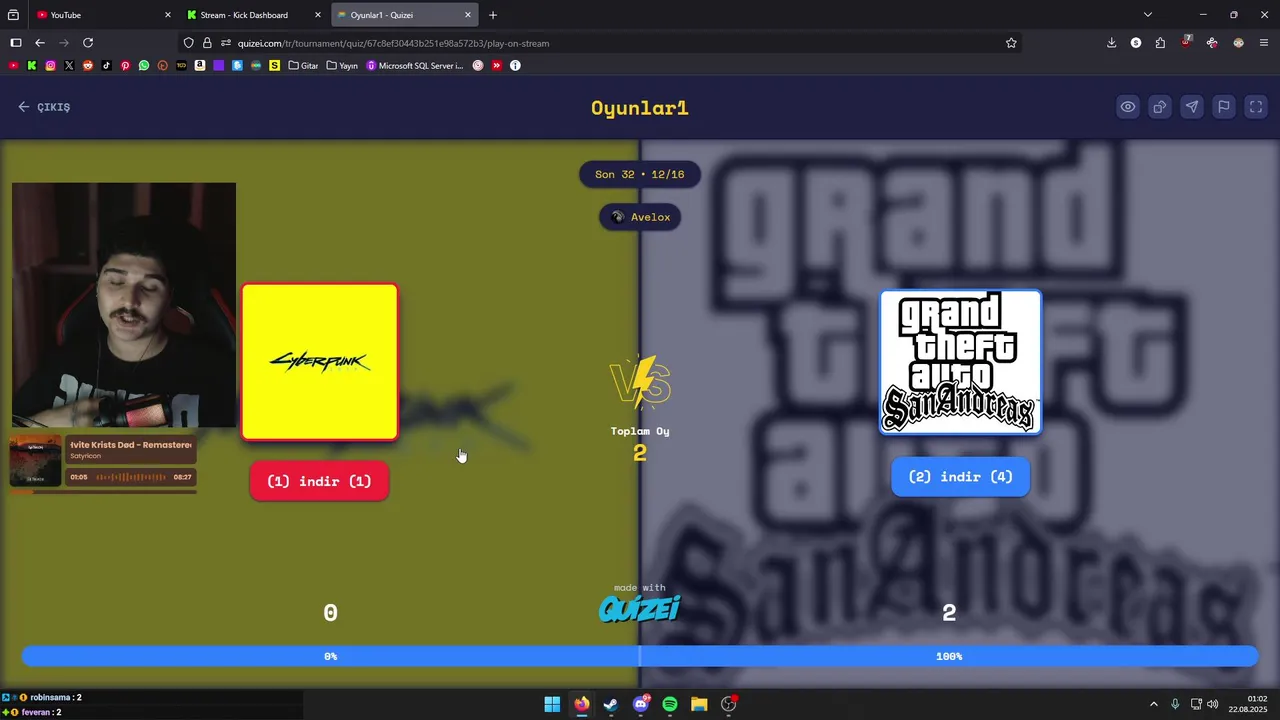Click the speaker volume tray icon
This screenshot has width=1280, height=720.
pos(1213,704)
